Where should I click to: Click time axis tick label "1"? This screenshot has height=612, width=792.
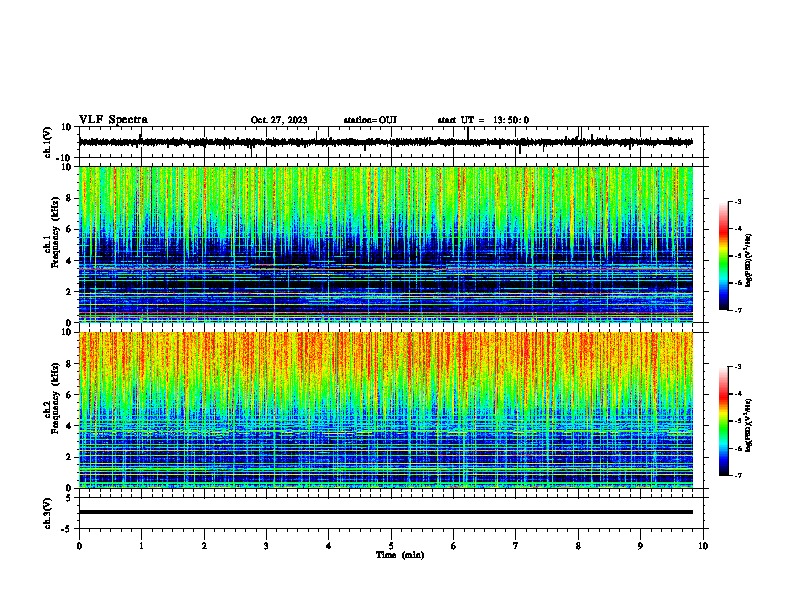pos(141,546)
